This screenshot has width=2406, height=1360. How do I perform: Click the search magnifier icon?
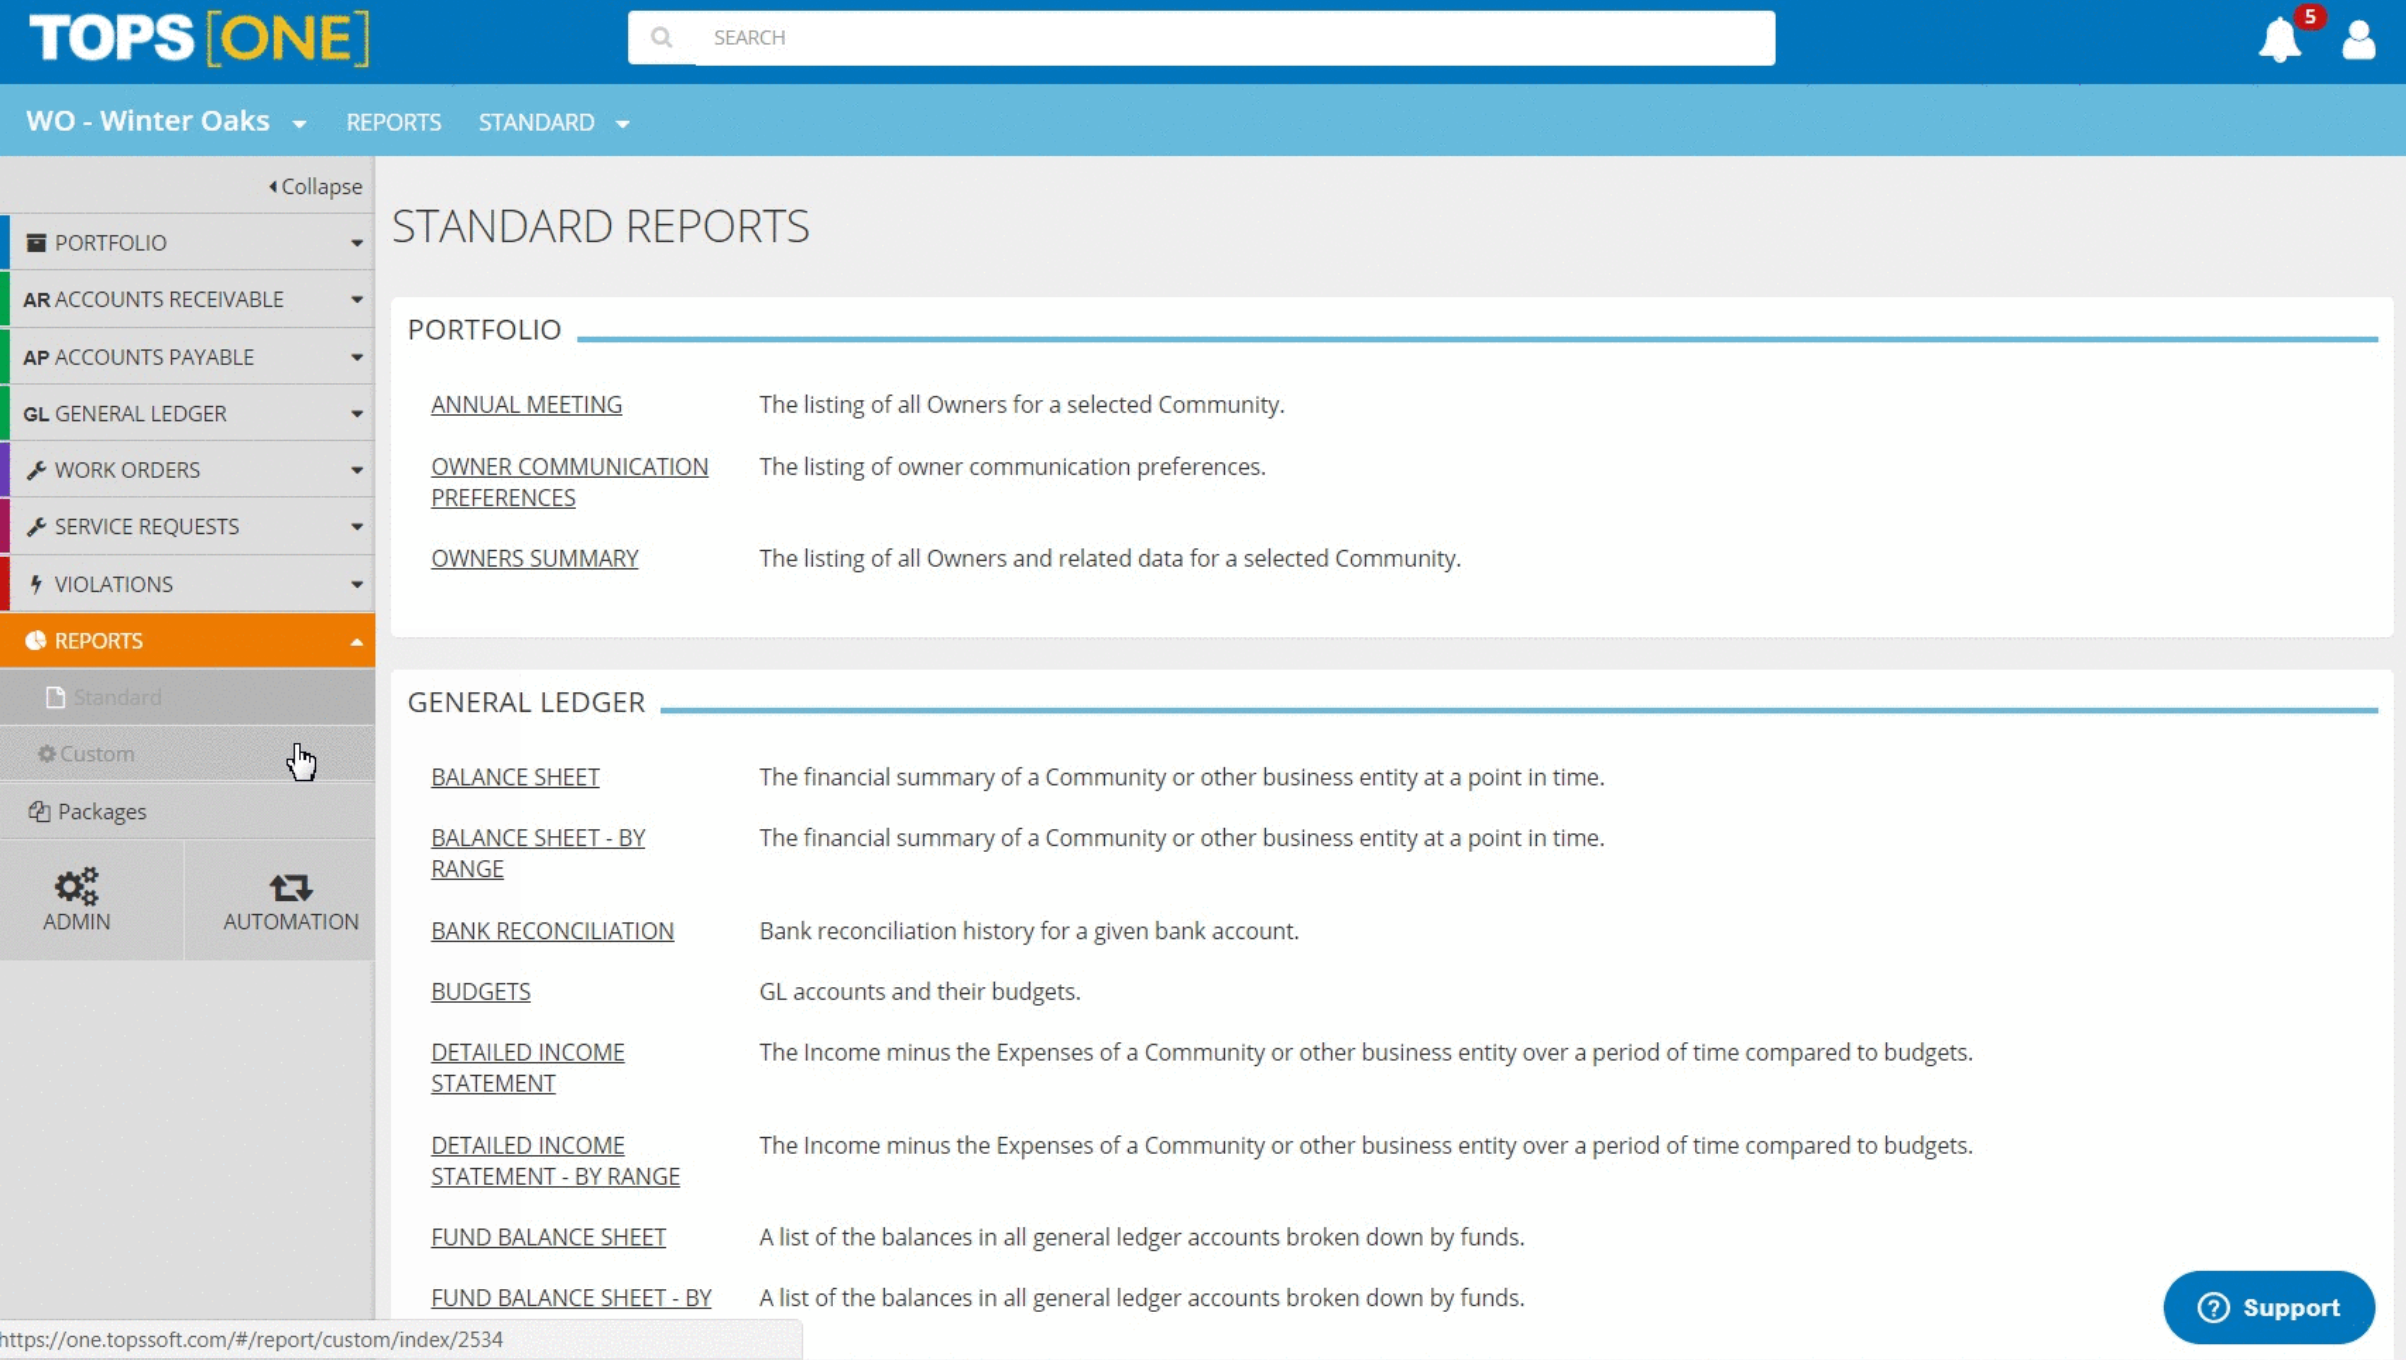click(x=661, y=38)
